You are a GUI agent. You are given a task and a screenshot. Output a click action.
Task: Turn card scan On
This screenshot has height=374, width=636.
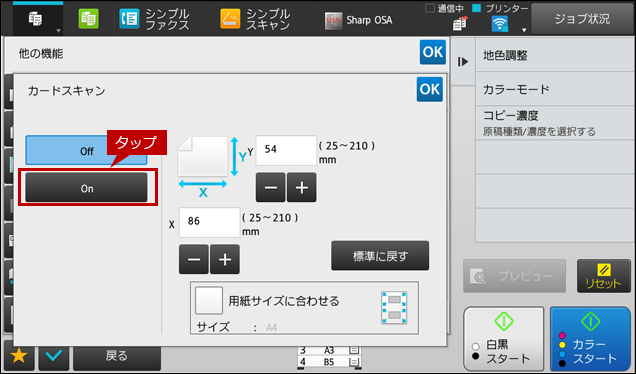[86, 188]
